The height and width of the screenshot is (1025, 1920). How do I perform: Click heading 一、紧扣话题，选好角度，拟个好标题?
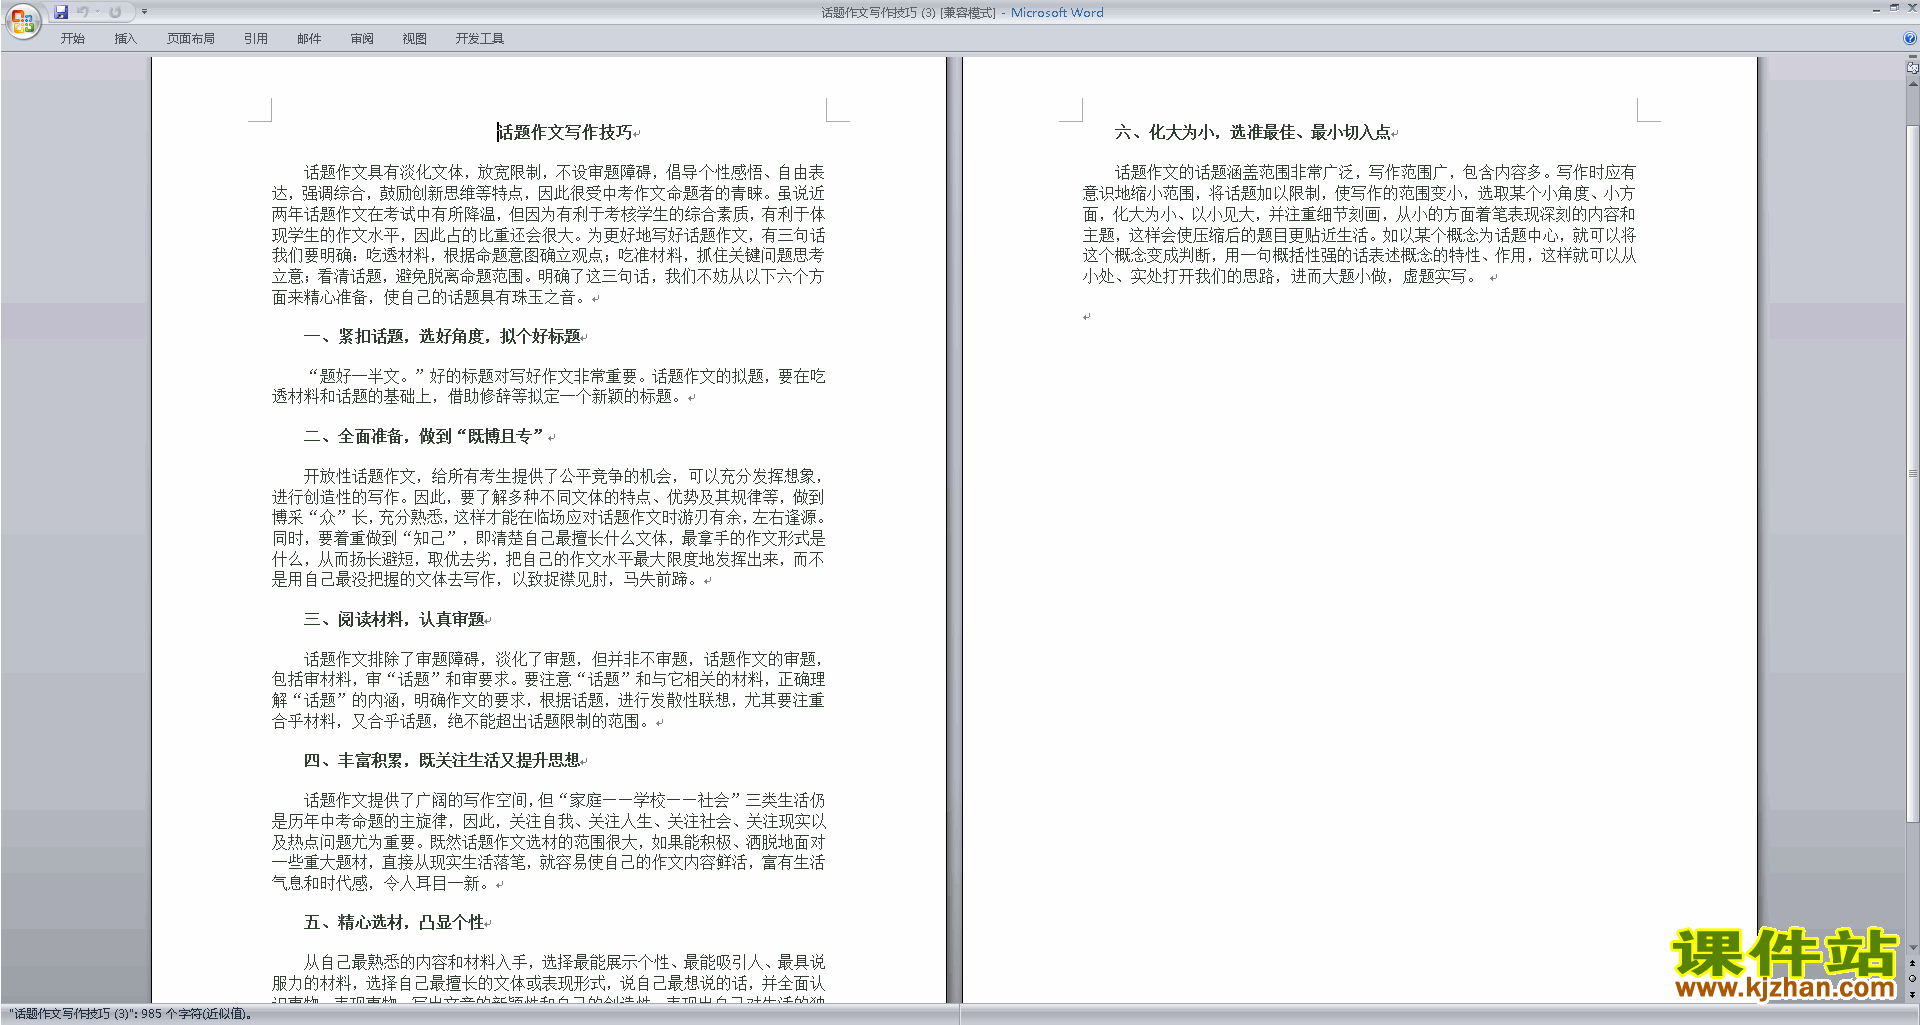pos(442,336)
